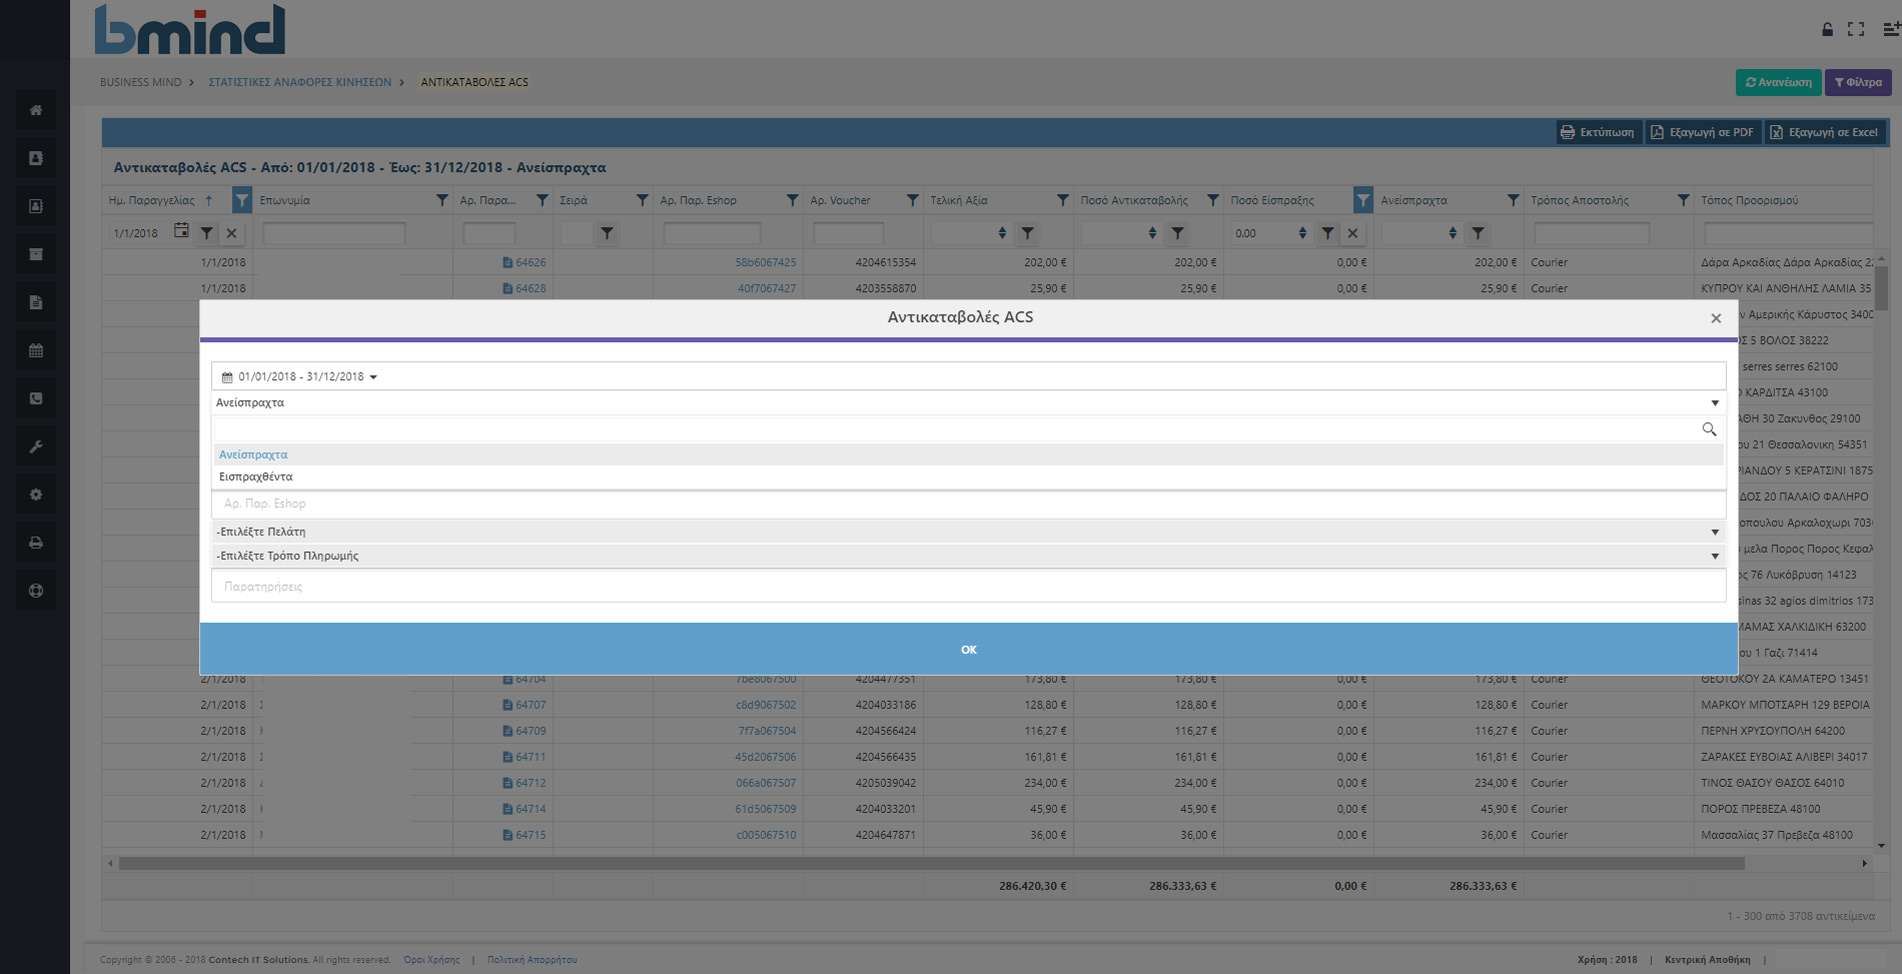Click the bmind logo
The width and height of the screenshot is (1902, 974).
click(x=190, y=29)
